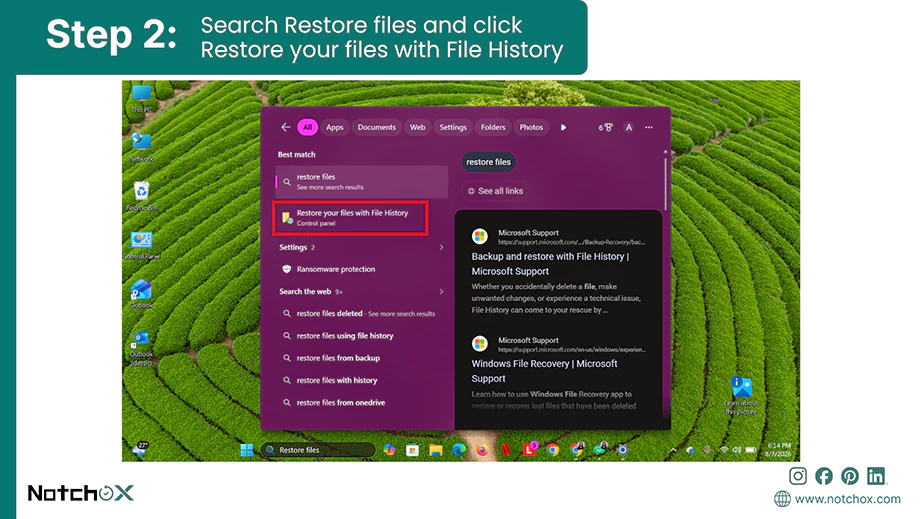Open Recycle Bin desktop icon
Screen dimensions: 922x519
[141, 196]
